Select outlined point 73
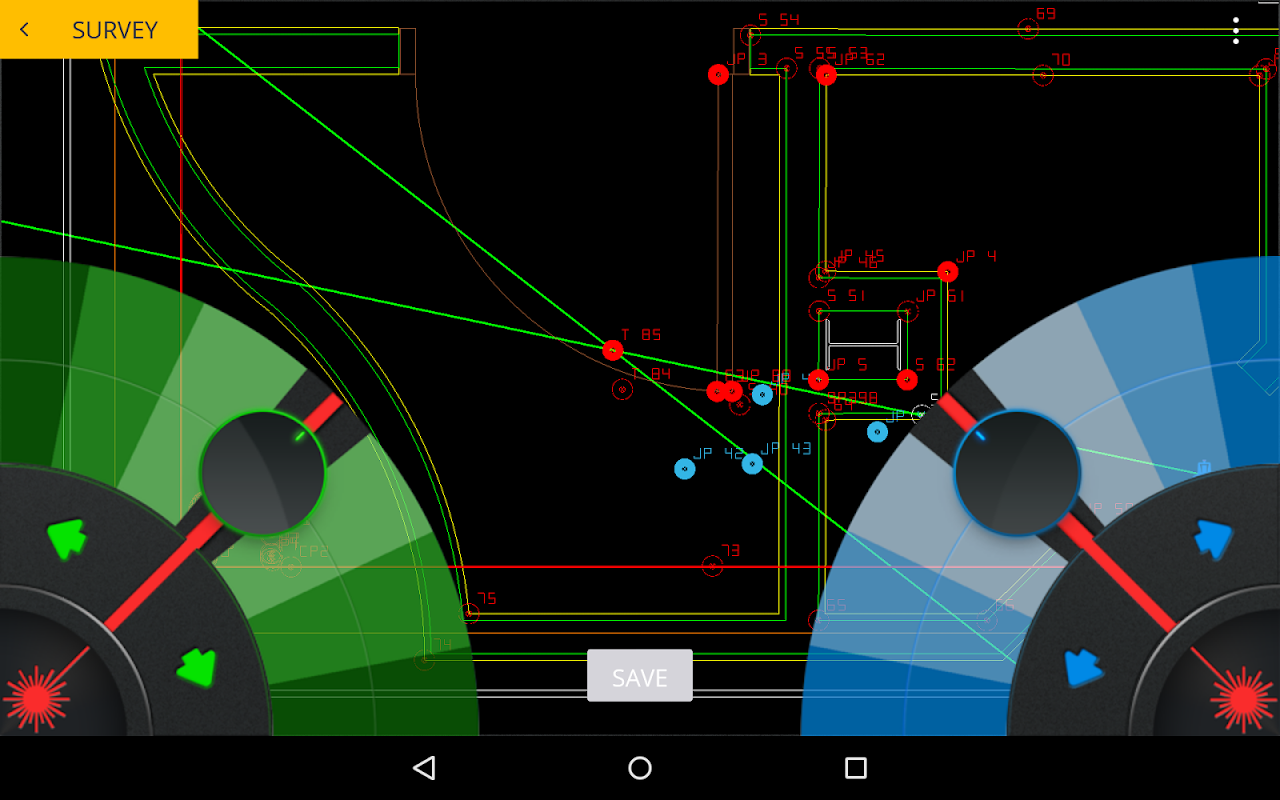This screenshot has width=1280, height=800. pyautogui.click(x=712, y=566)
